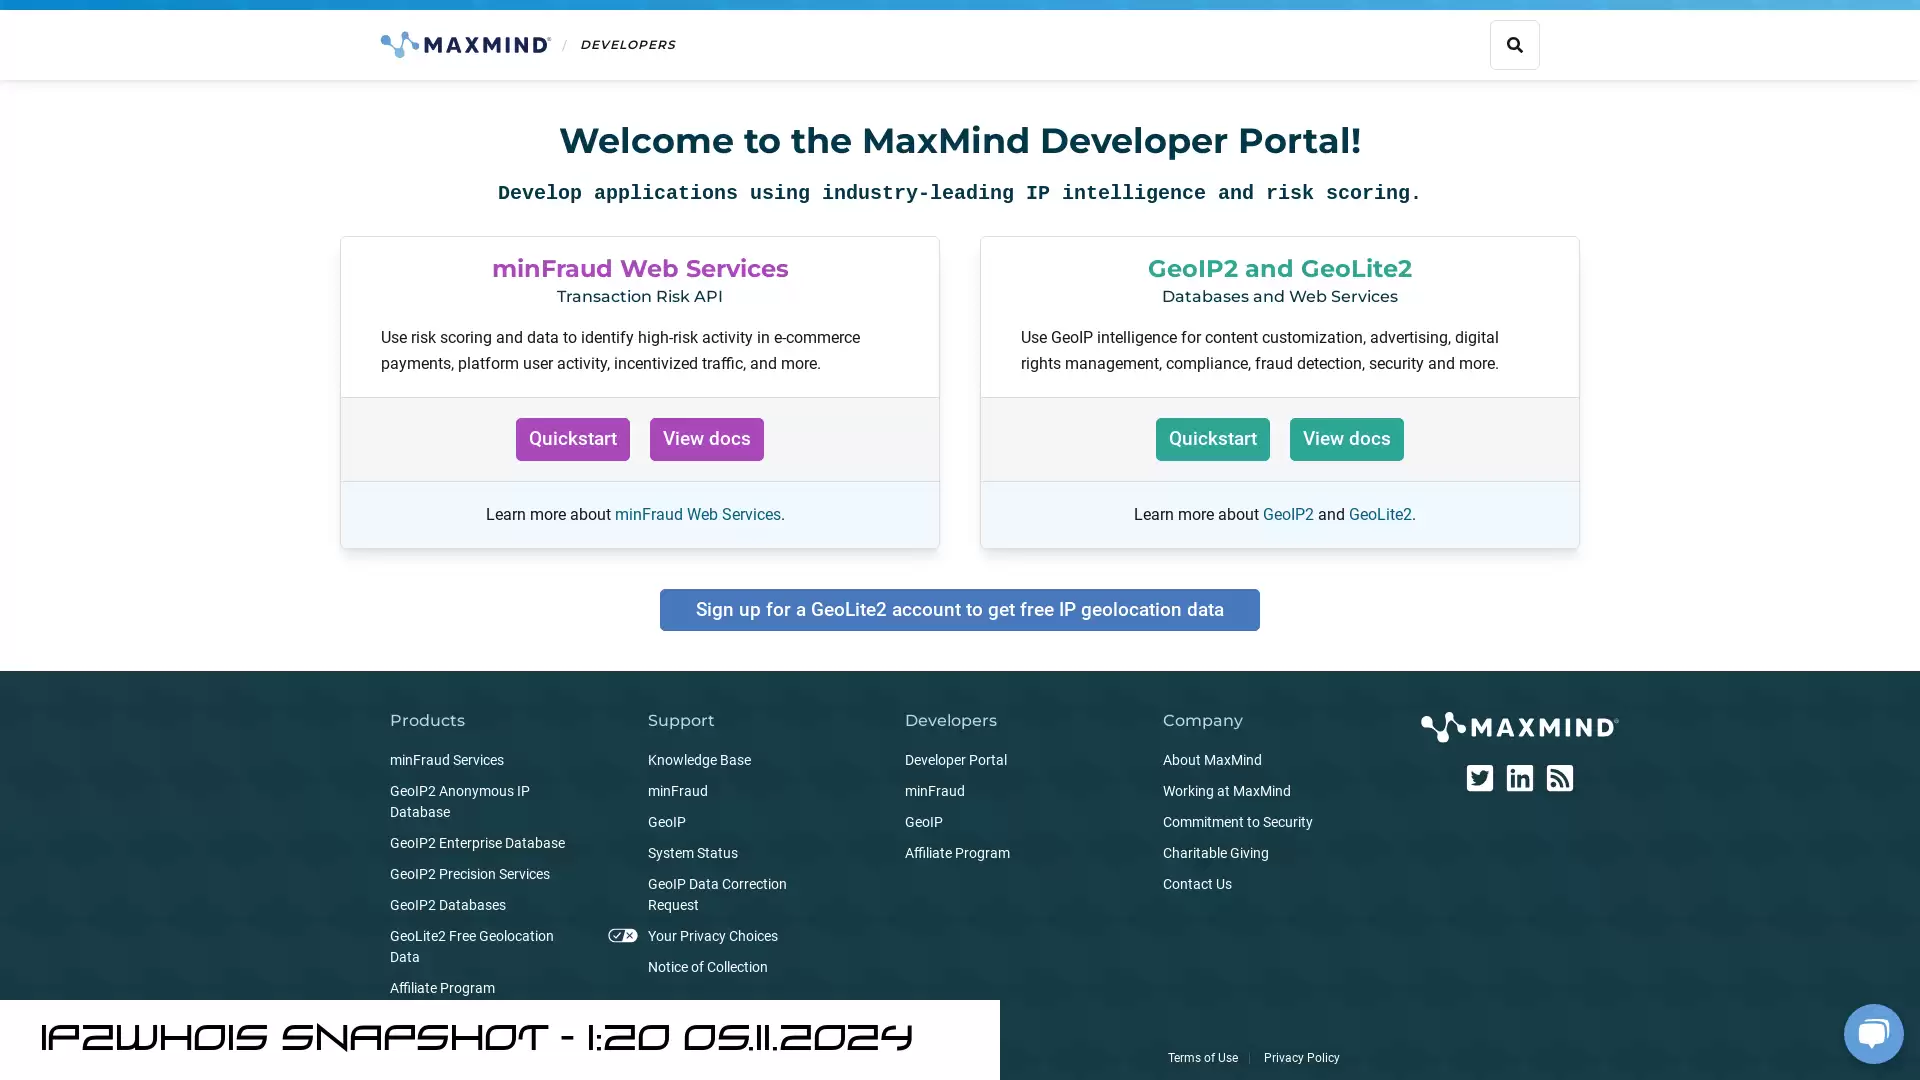
Task: Open GeoIP Data Correction Request link
Action: [717, 894]
